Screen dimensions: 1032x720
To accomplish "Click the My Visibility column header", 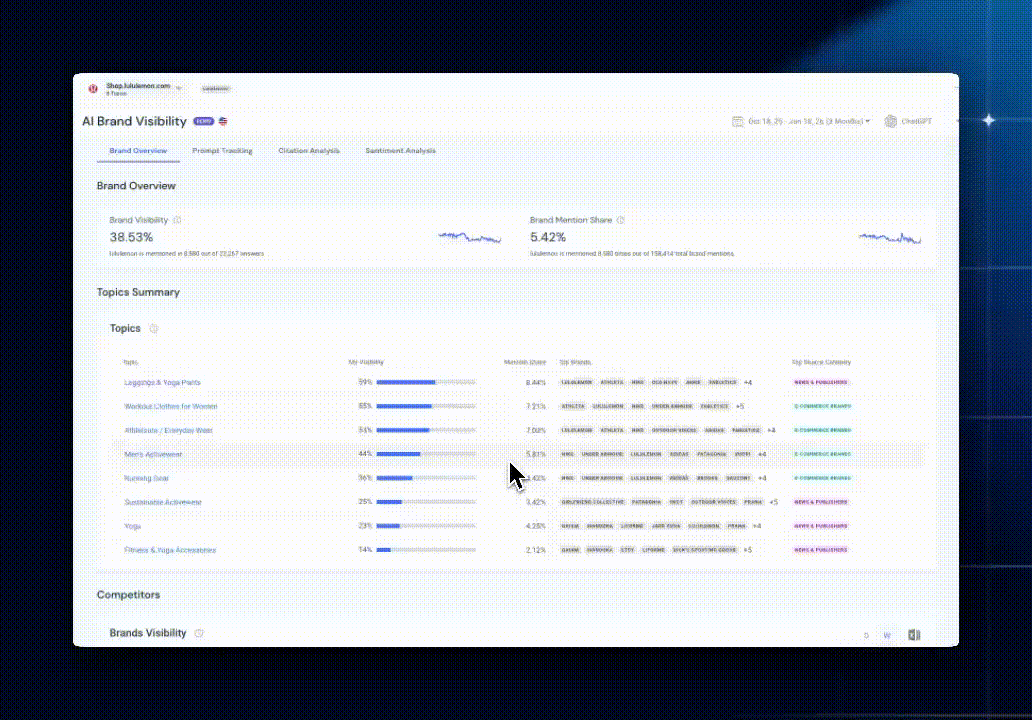I will click(x=366, y=362).
